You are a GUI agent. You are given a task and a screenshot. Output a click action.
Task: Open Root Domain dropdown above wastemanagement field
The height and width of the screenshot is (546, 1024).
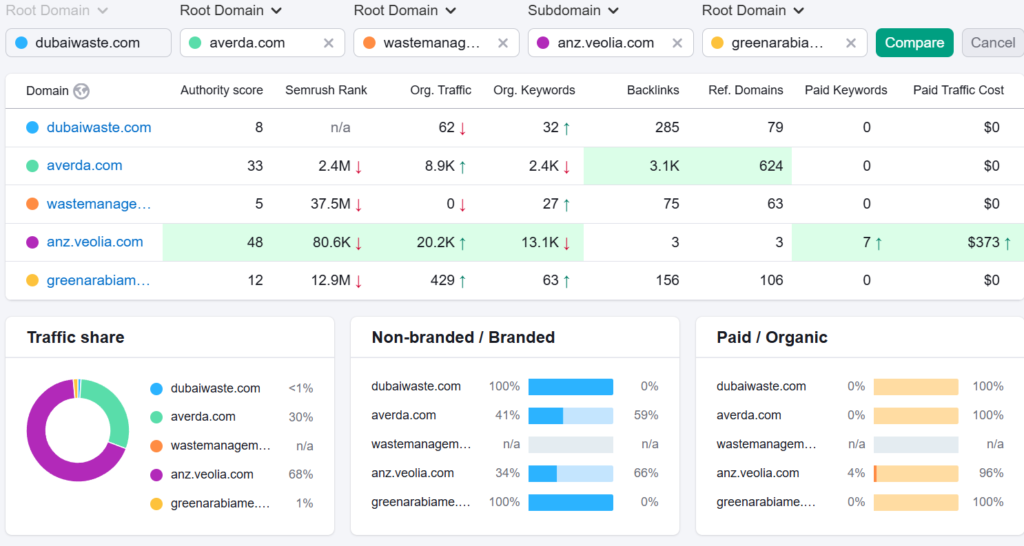click(404, 11)
